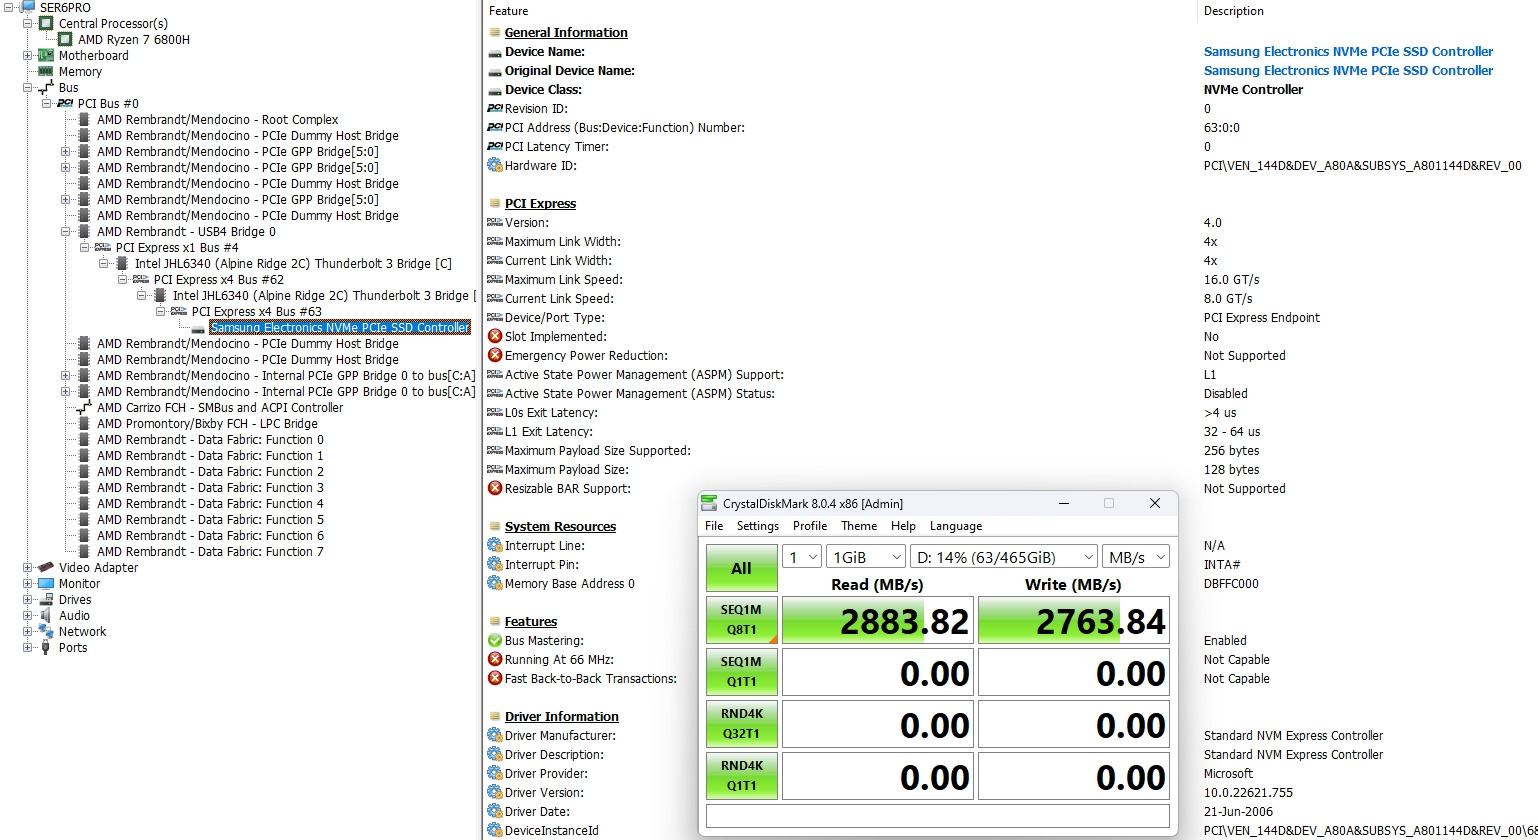1538x840 pixels.
Task: Click the PCI Bus #0 icon
Action: point(65,103)
